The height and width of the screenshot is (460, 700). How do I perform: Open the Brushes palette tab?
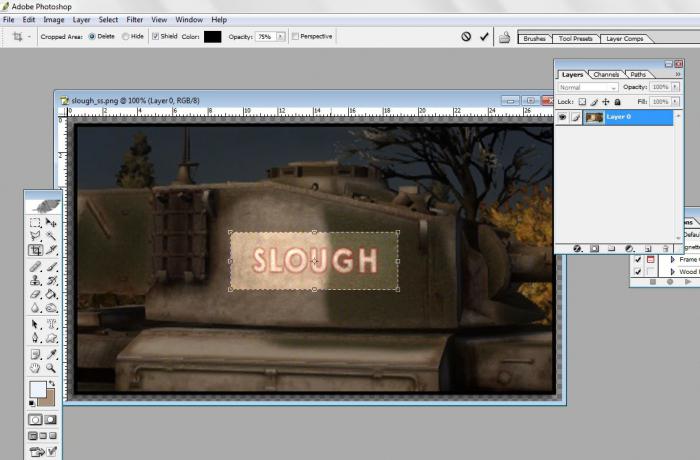pos(534,39)
